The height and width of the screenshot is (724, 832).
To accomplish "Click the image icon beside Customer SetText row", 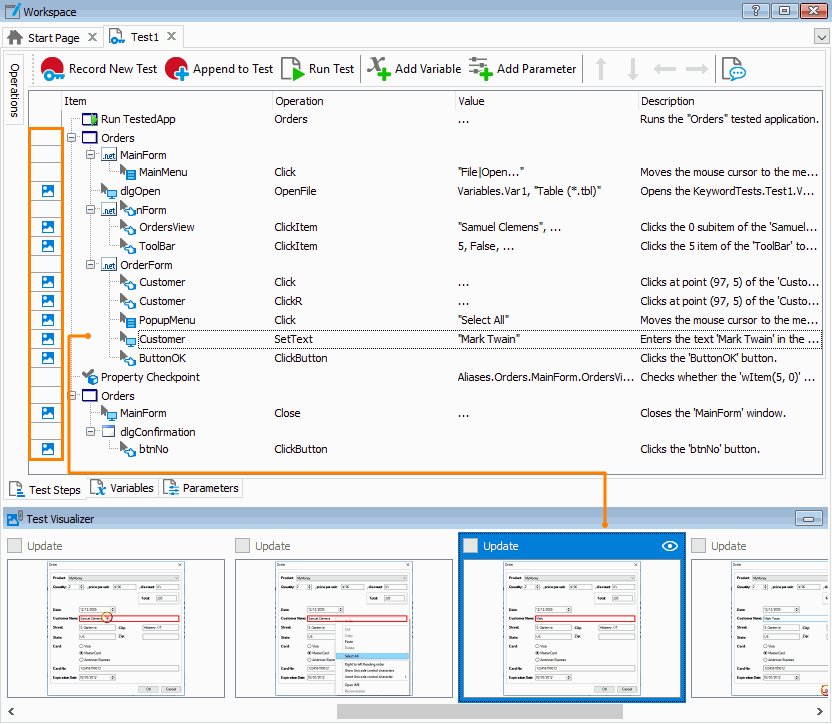I will 48,339.
